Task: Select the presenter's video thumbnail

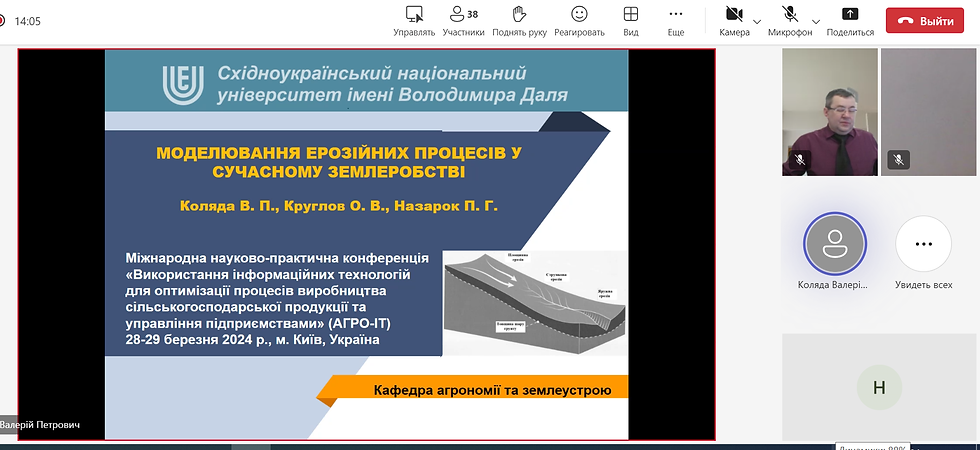Action: [x=830, y=112]
